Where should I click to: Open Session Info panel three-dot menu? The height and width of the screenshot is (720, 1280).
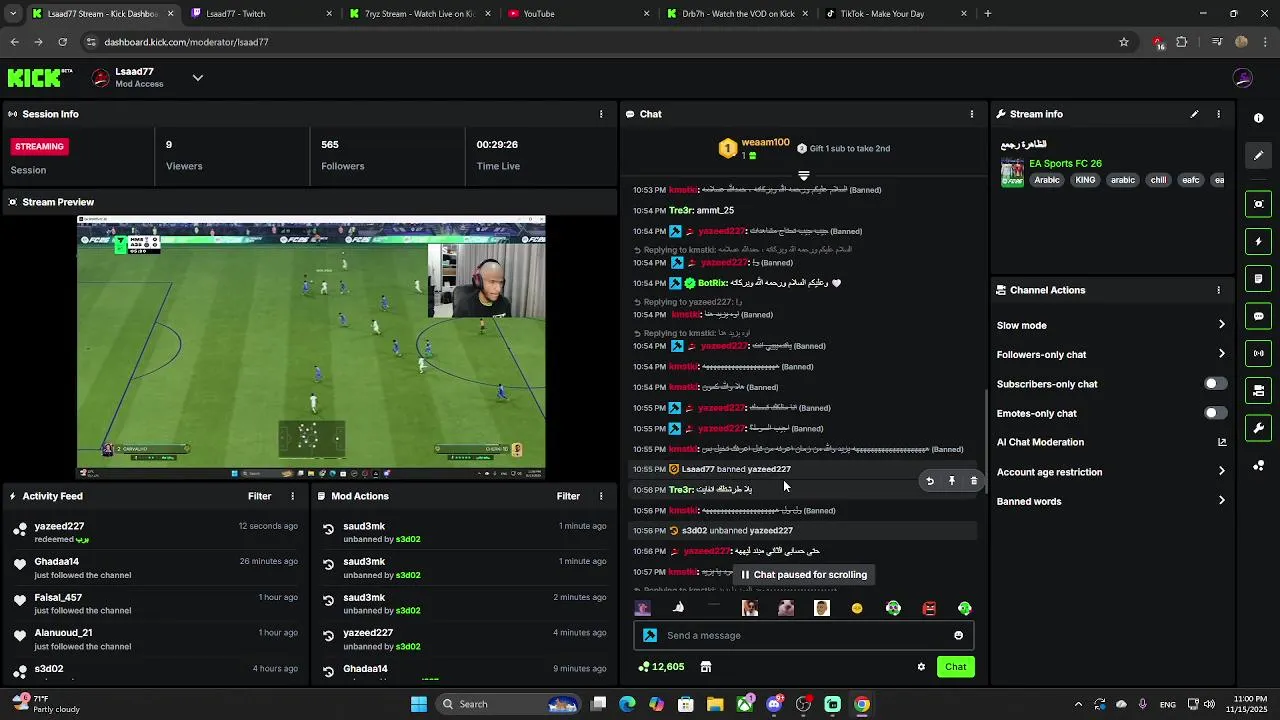601,114
